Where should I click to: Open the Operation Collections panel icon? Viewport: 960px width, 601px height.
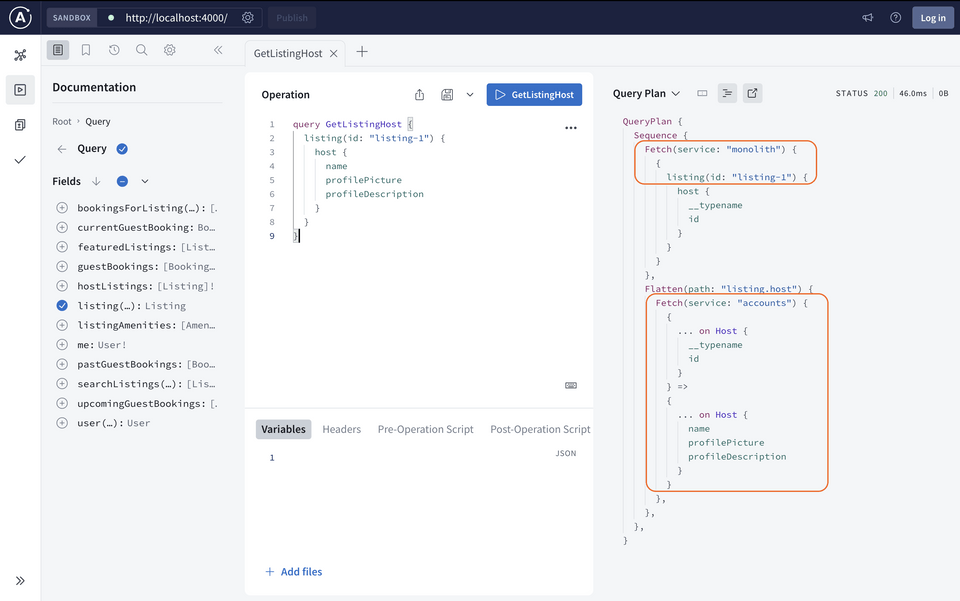tap(20, 125)
